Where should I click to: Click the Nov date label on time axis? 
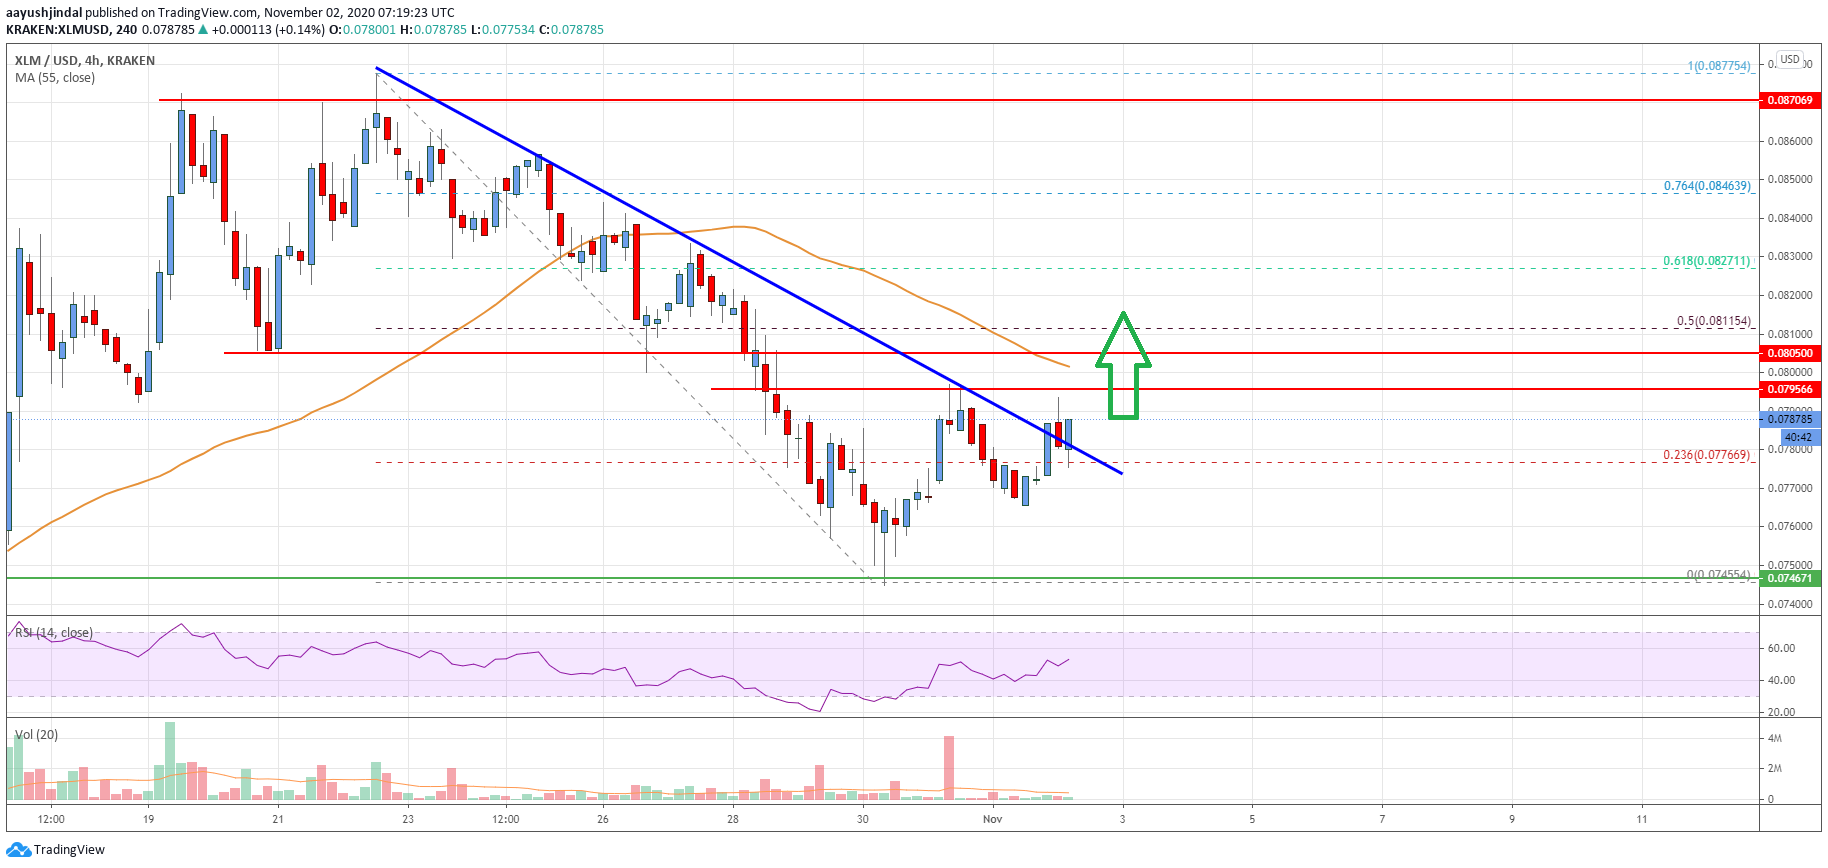click(992, 819)
